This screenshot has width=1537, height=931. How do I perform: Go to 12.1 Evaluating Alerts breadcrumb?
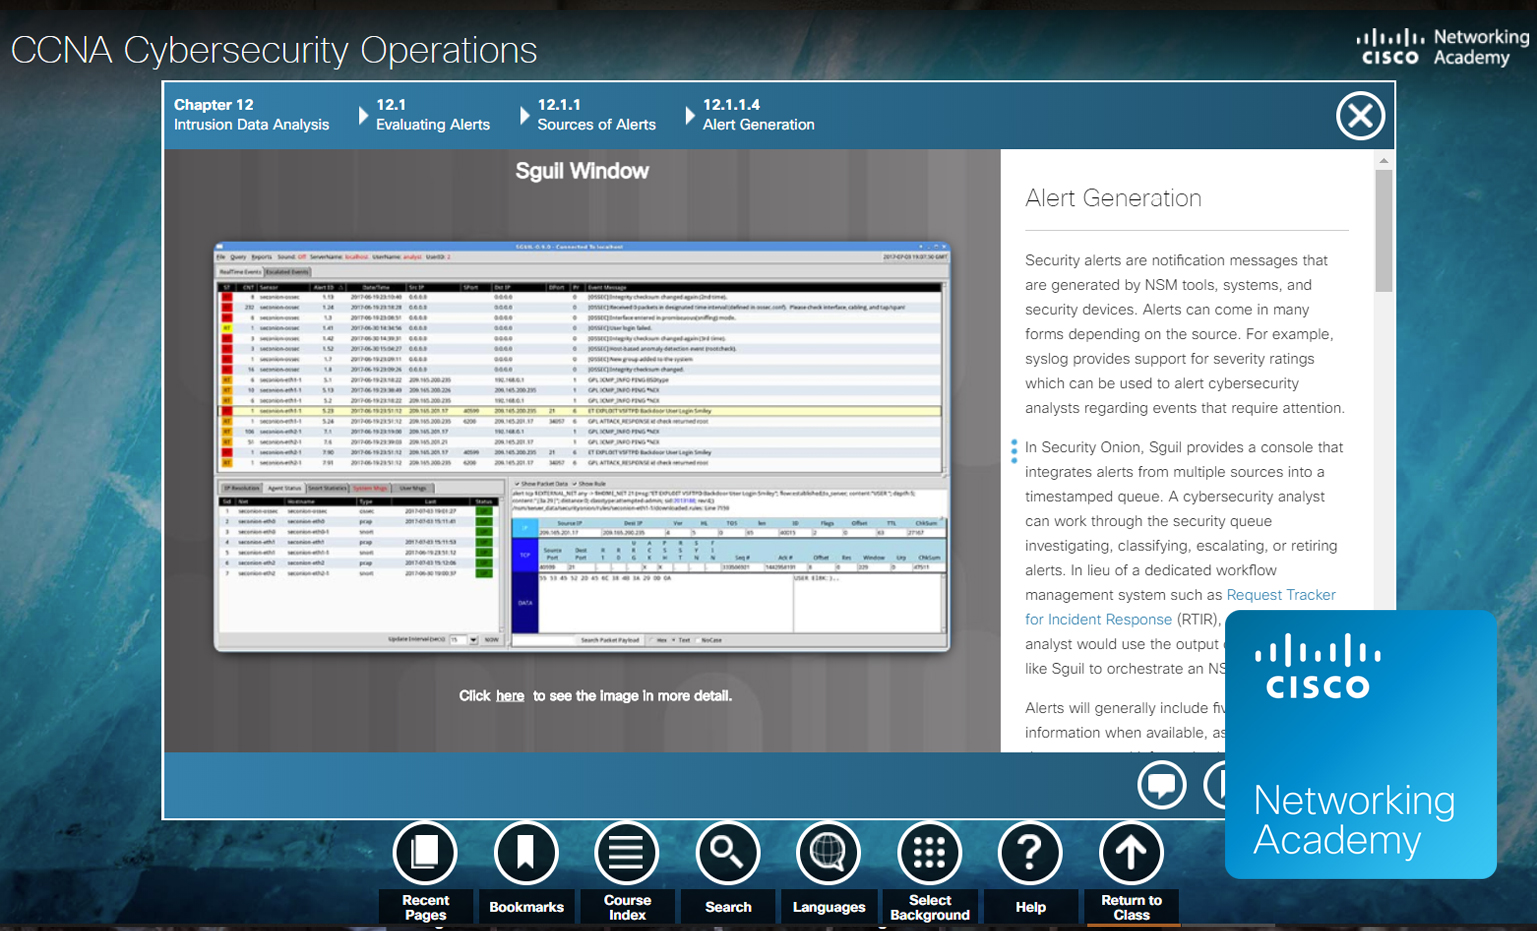point(433,114)
